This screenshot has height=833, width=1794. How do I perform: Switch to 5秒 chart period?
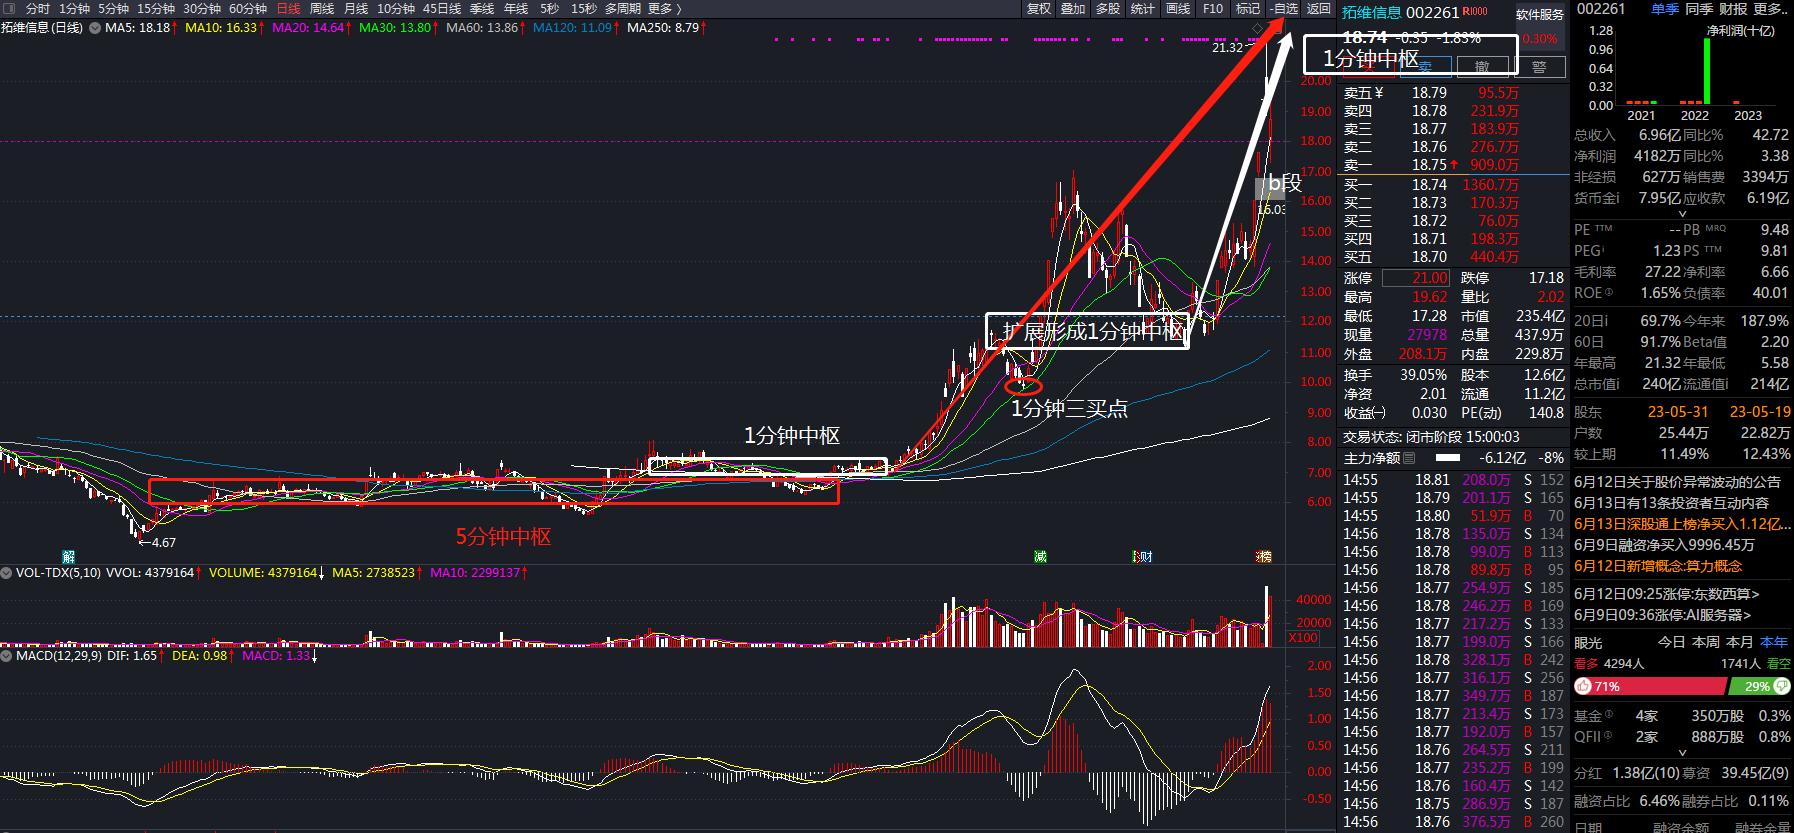tap(550, 8)
